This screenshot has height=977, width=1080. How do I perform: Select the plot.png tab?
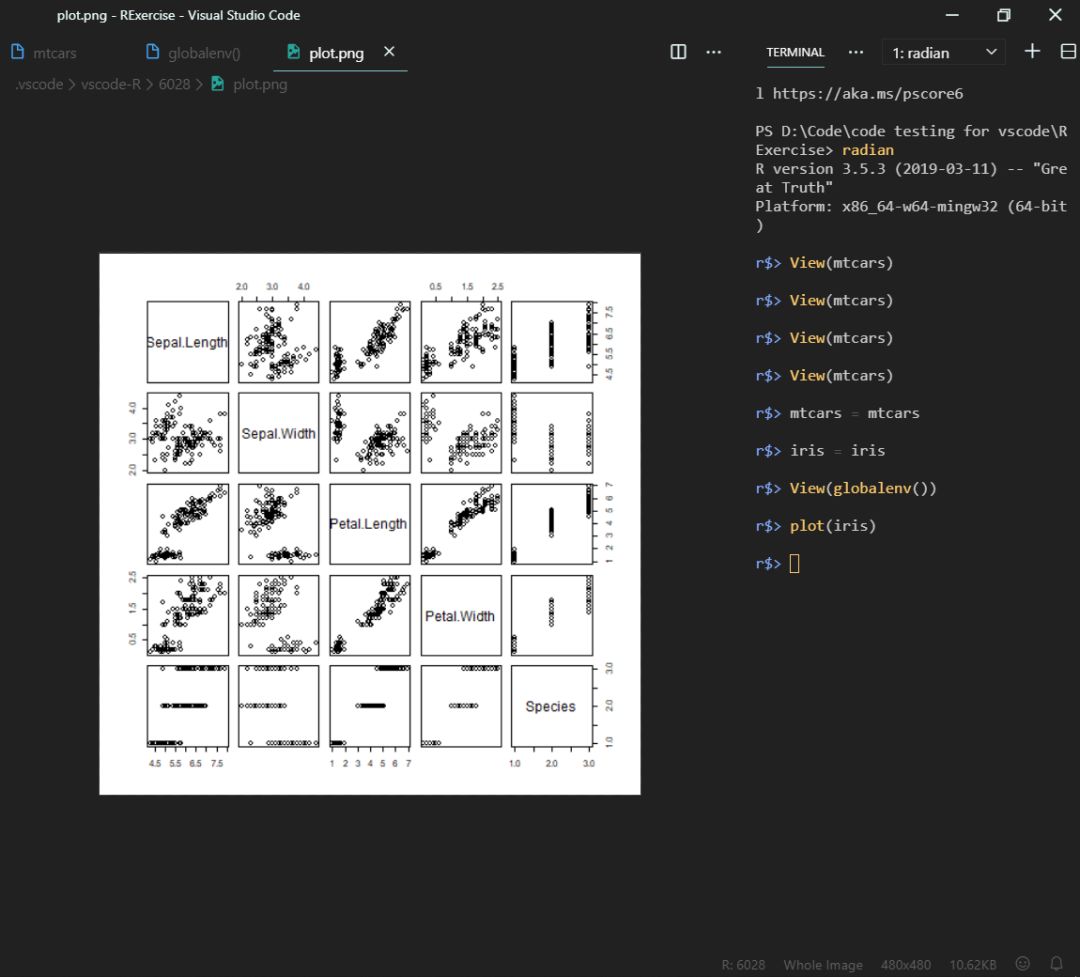click(x=336, y=52)
